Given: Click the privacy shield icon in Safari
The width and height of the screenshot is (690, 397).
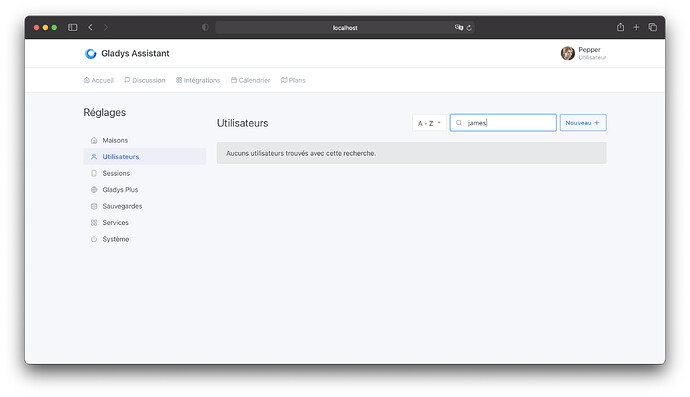Looking at the screenshot, I should (205, 27).
